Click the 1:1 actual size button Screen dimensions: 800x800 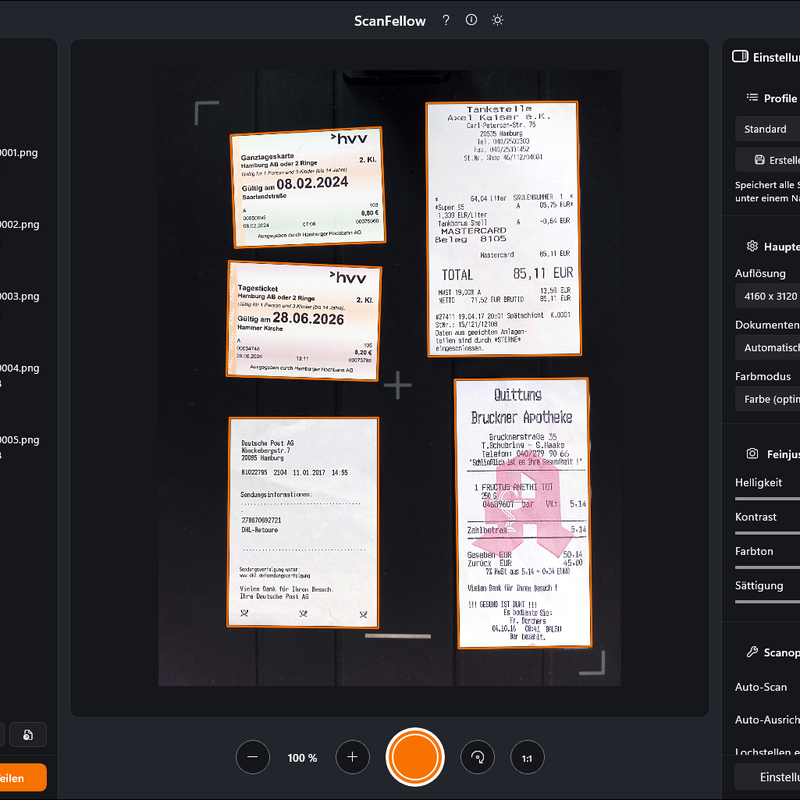(528, 757)
